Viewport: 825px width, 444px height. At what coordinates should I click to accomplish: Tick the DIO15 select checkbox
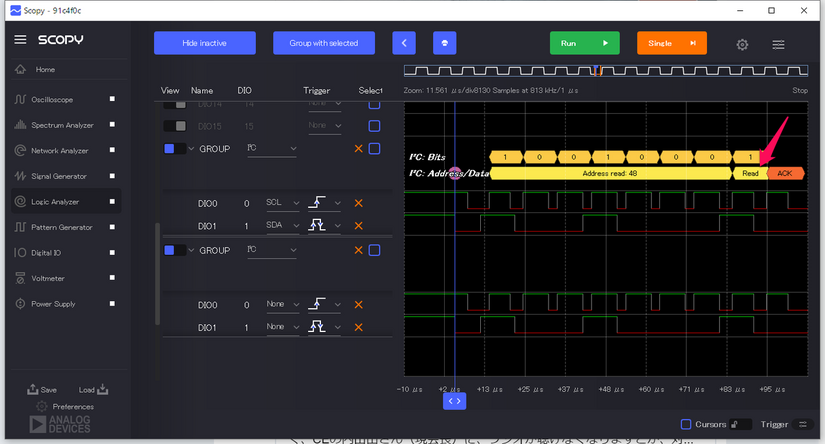[374, 126]
